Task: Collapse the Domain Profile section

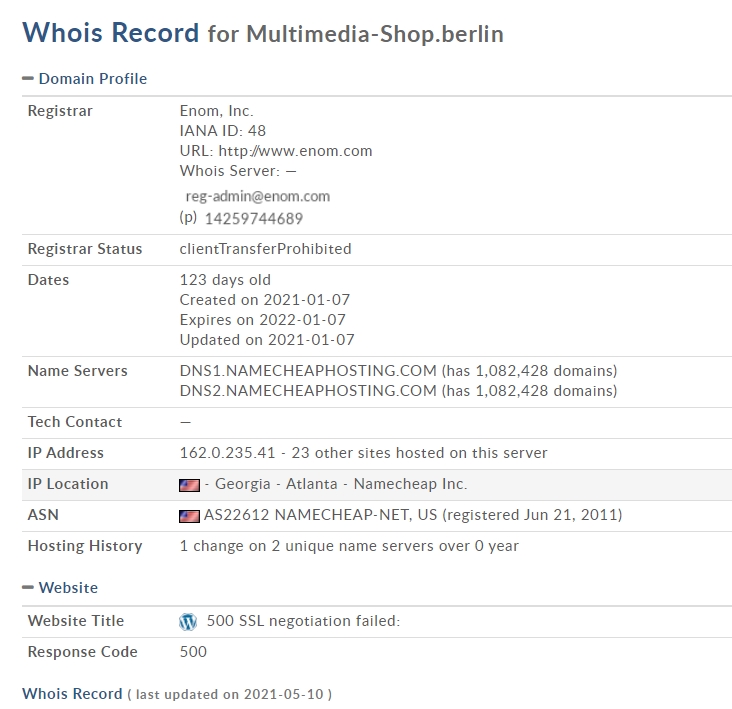Action: point(28,78)
